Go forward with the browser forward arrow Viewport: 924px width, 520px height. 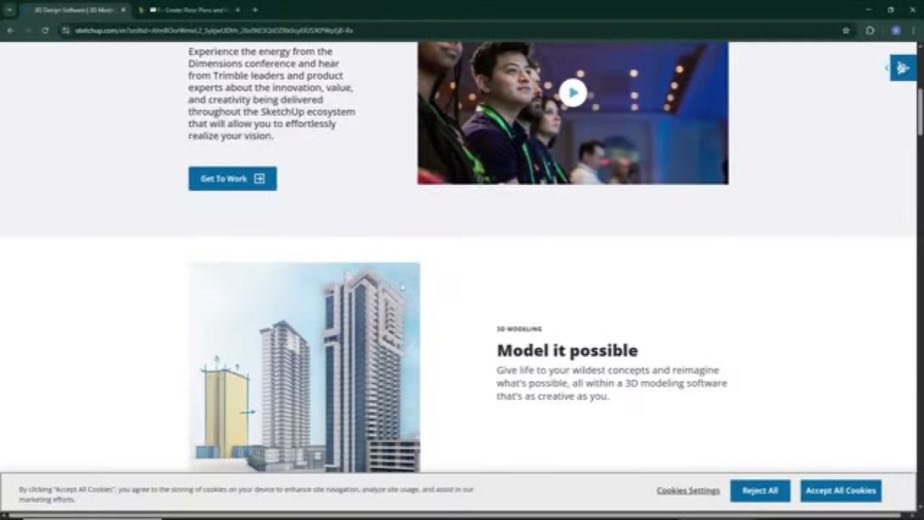point(28,30)
